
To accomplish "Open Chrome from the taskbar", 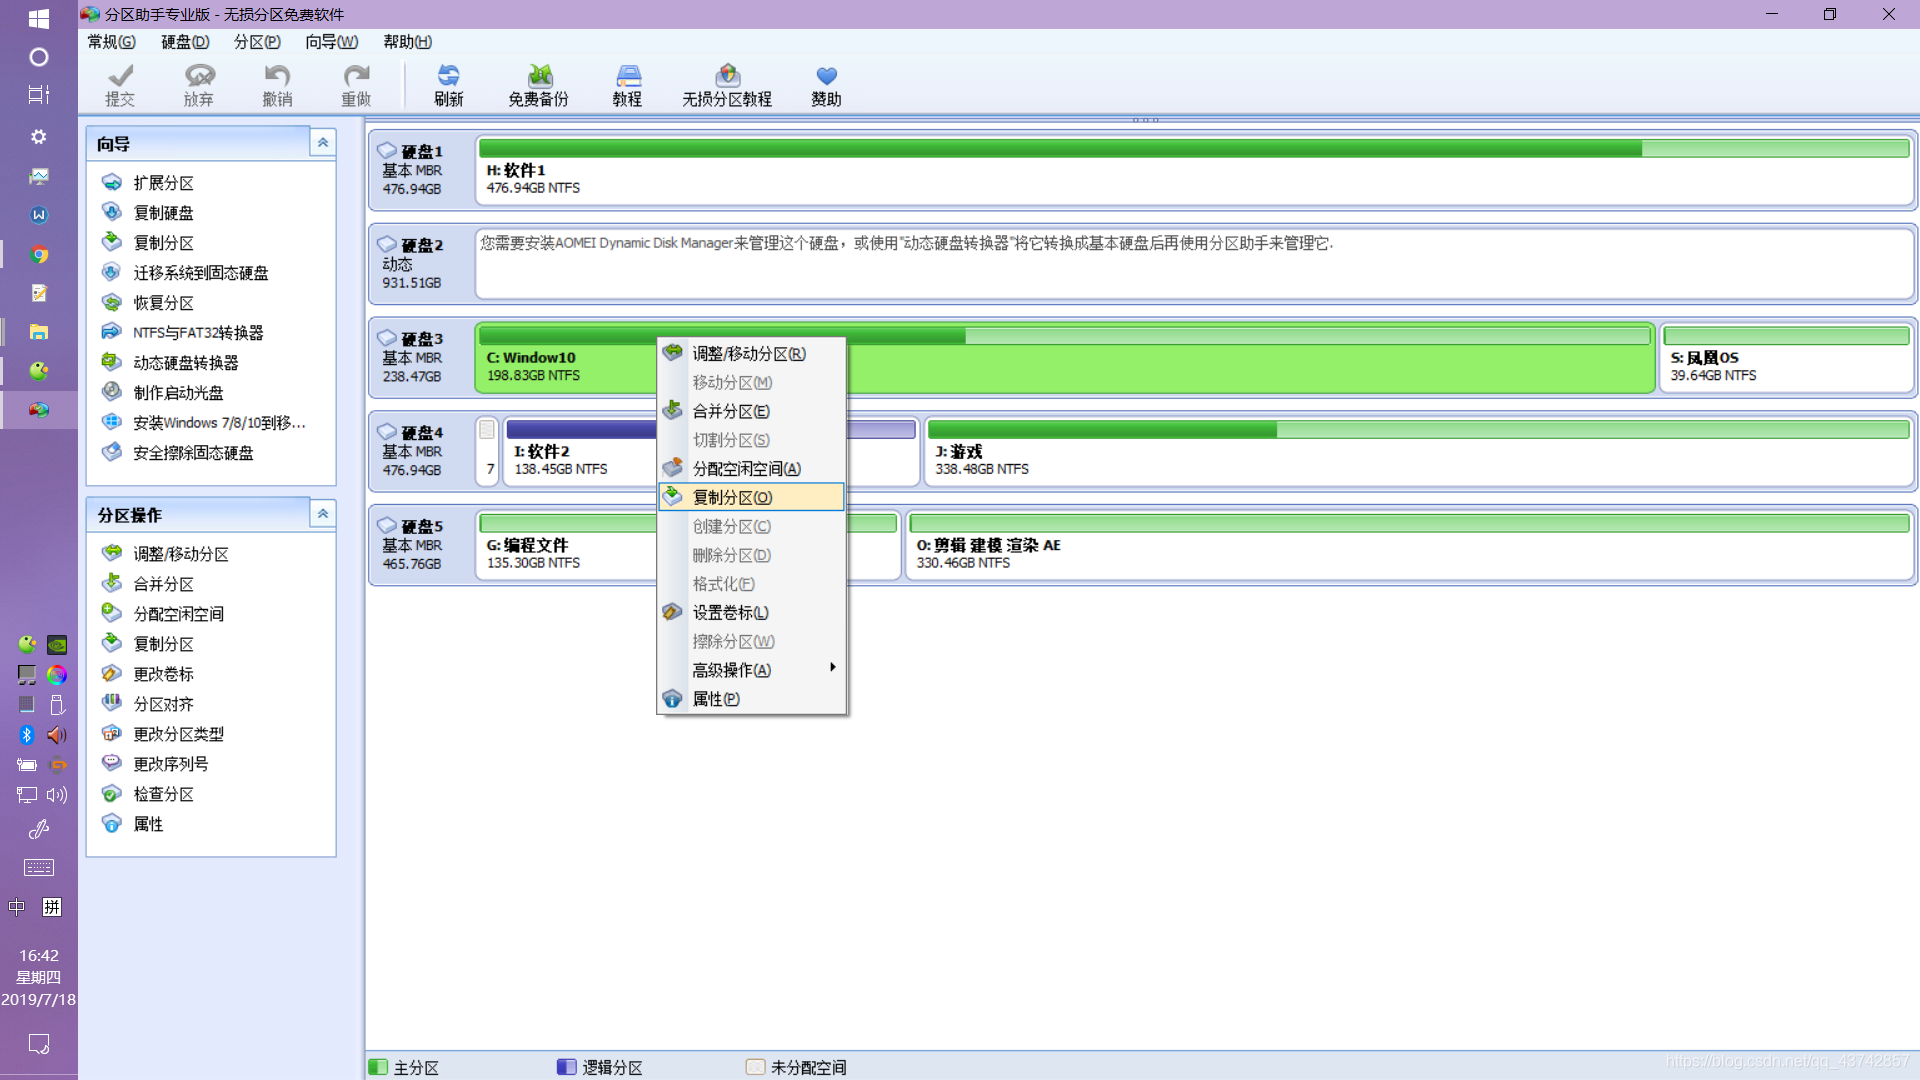I will [x=39, y=255].
